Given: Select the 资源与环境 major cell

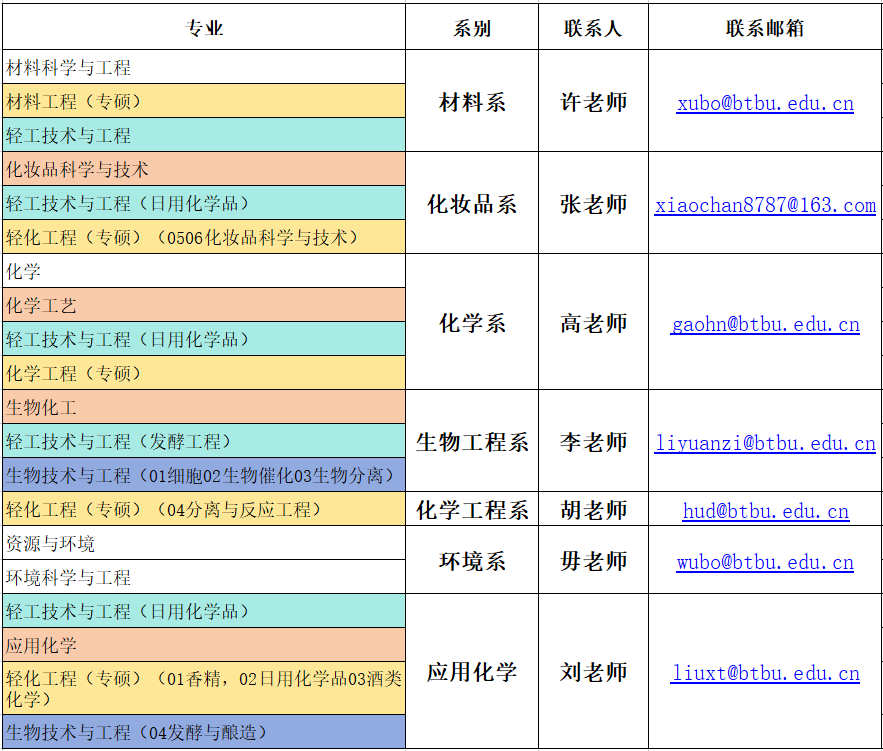Looking at the screenshot, I should click(204, 544).
